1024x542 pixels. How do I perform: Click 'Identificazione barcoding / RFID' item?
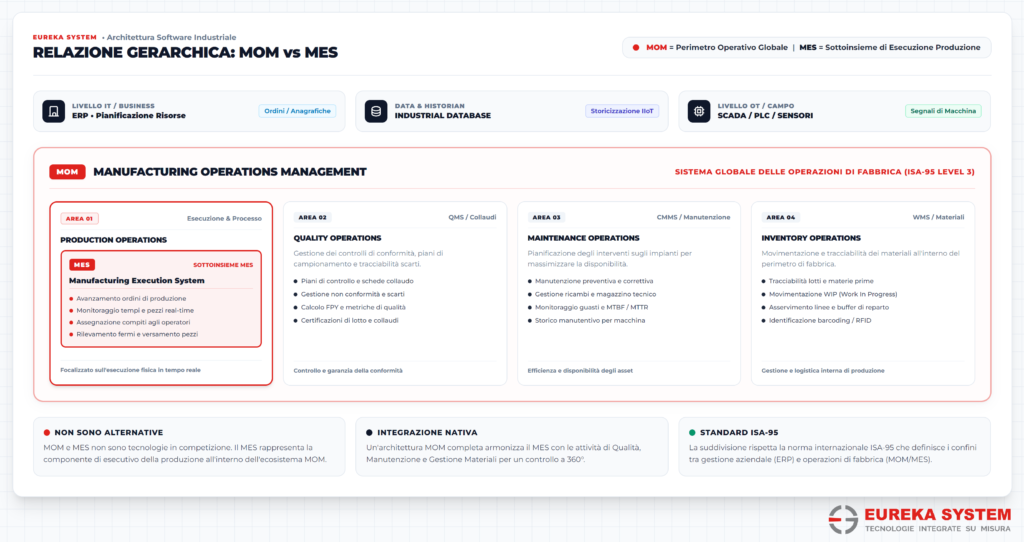[x=820, y=320]
